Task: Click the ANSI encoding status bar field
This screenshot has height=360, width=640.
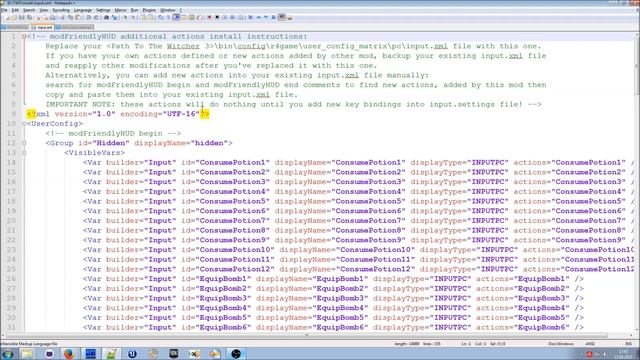Action: (590, 344)
